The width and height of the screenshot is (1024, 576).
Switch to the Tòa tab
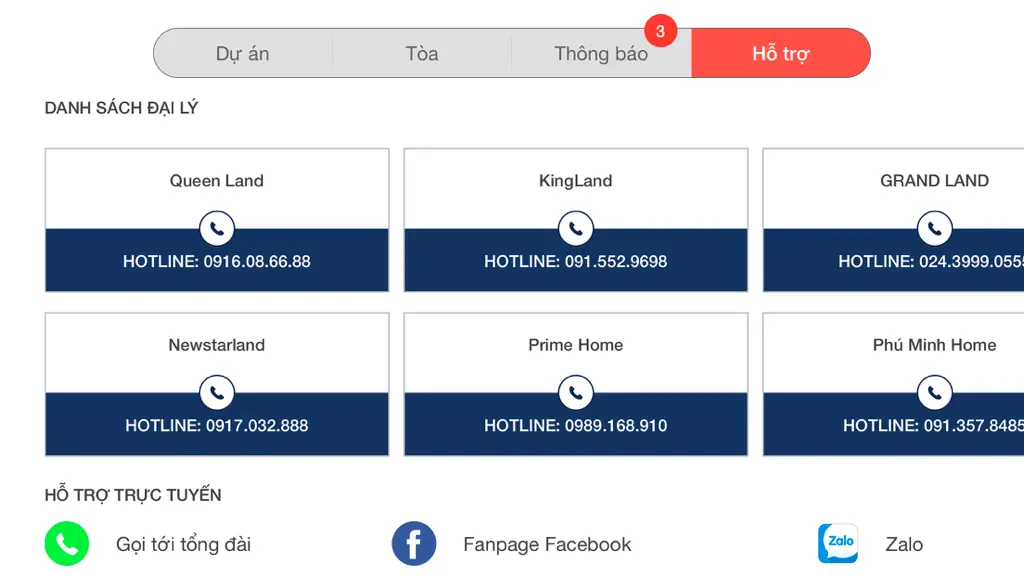tap(422, 53)
